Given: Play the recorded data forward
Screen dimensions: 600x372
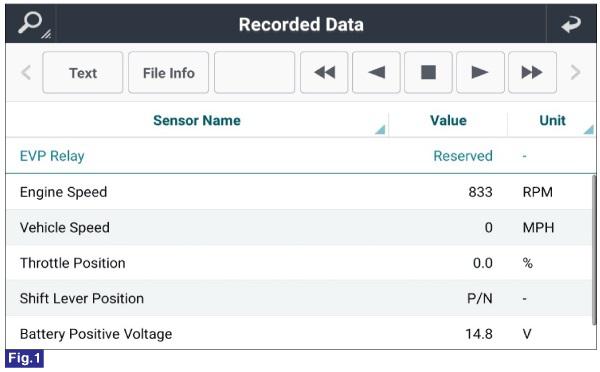Looking at the screenshot, I should 480,72.
